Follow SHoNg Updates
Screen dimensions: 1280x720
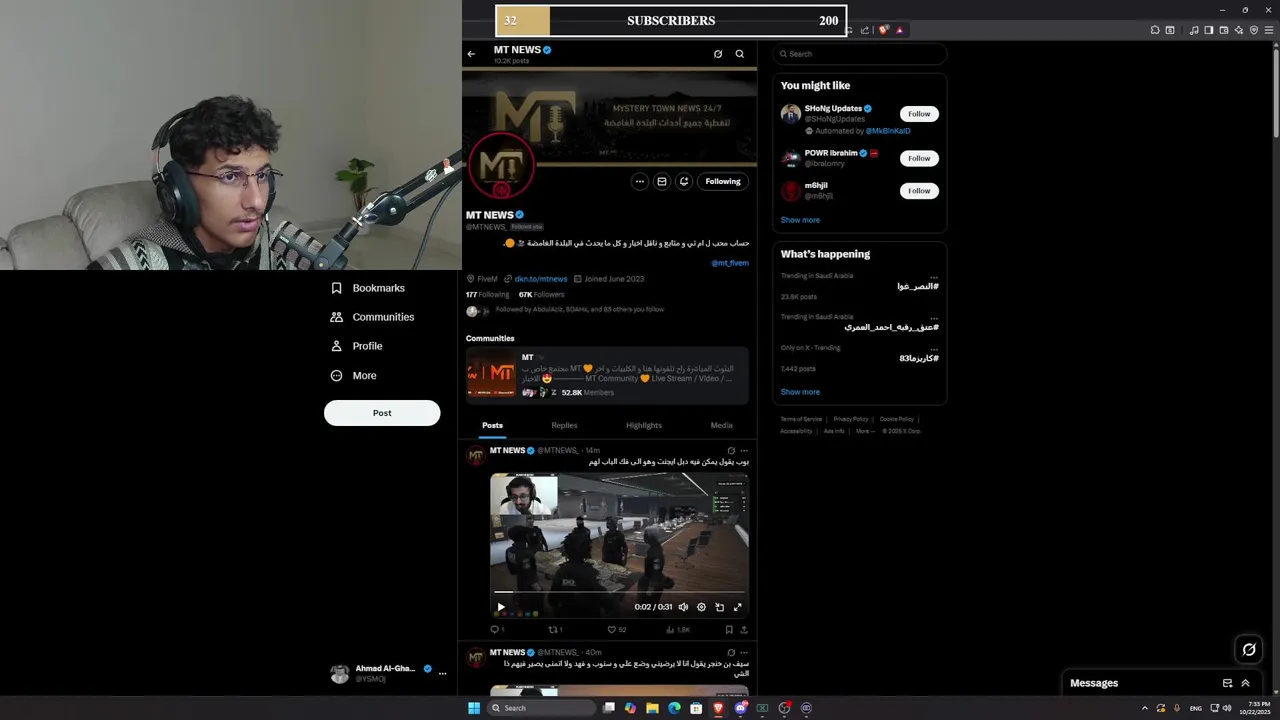[919, 114]
